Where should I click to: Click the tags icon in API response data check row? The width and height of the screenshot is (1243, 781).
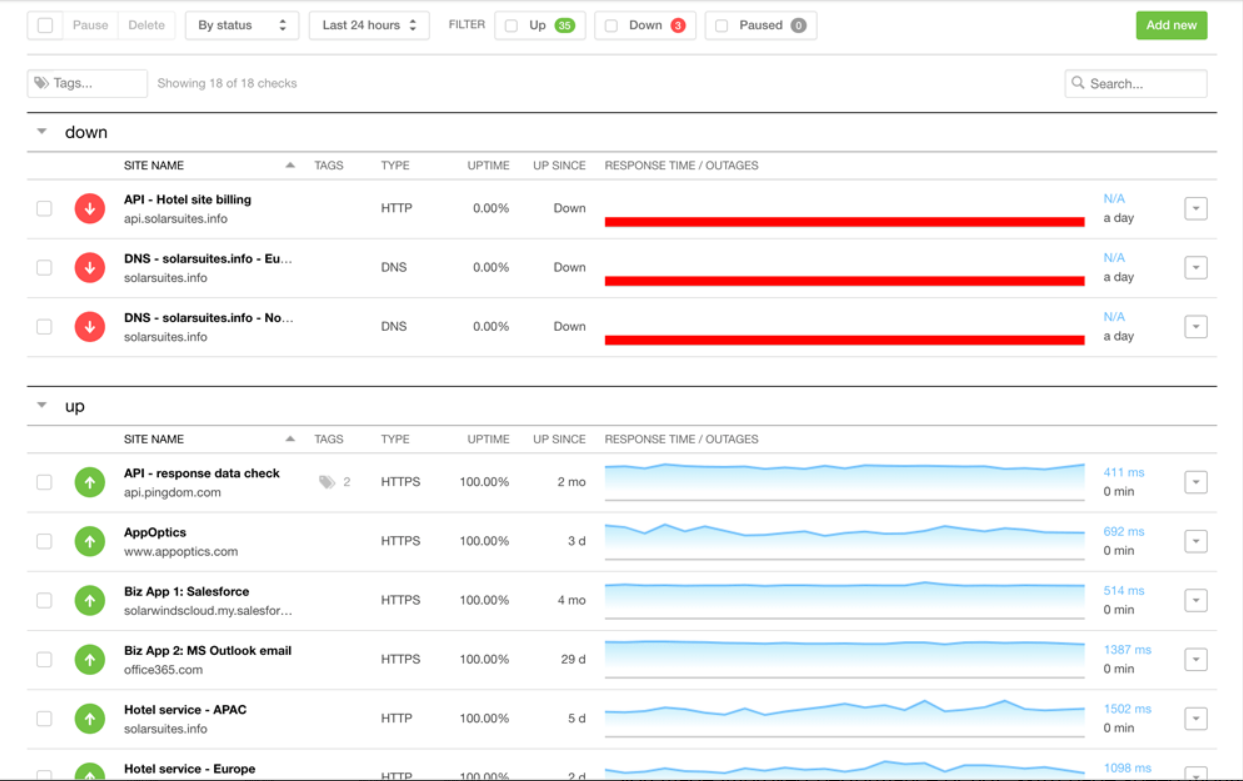327,482
